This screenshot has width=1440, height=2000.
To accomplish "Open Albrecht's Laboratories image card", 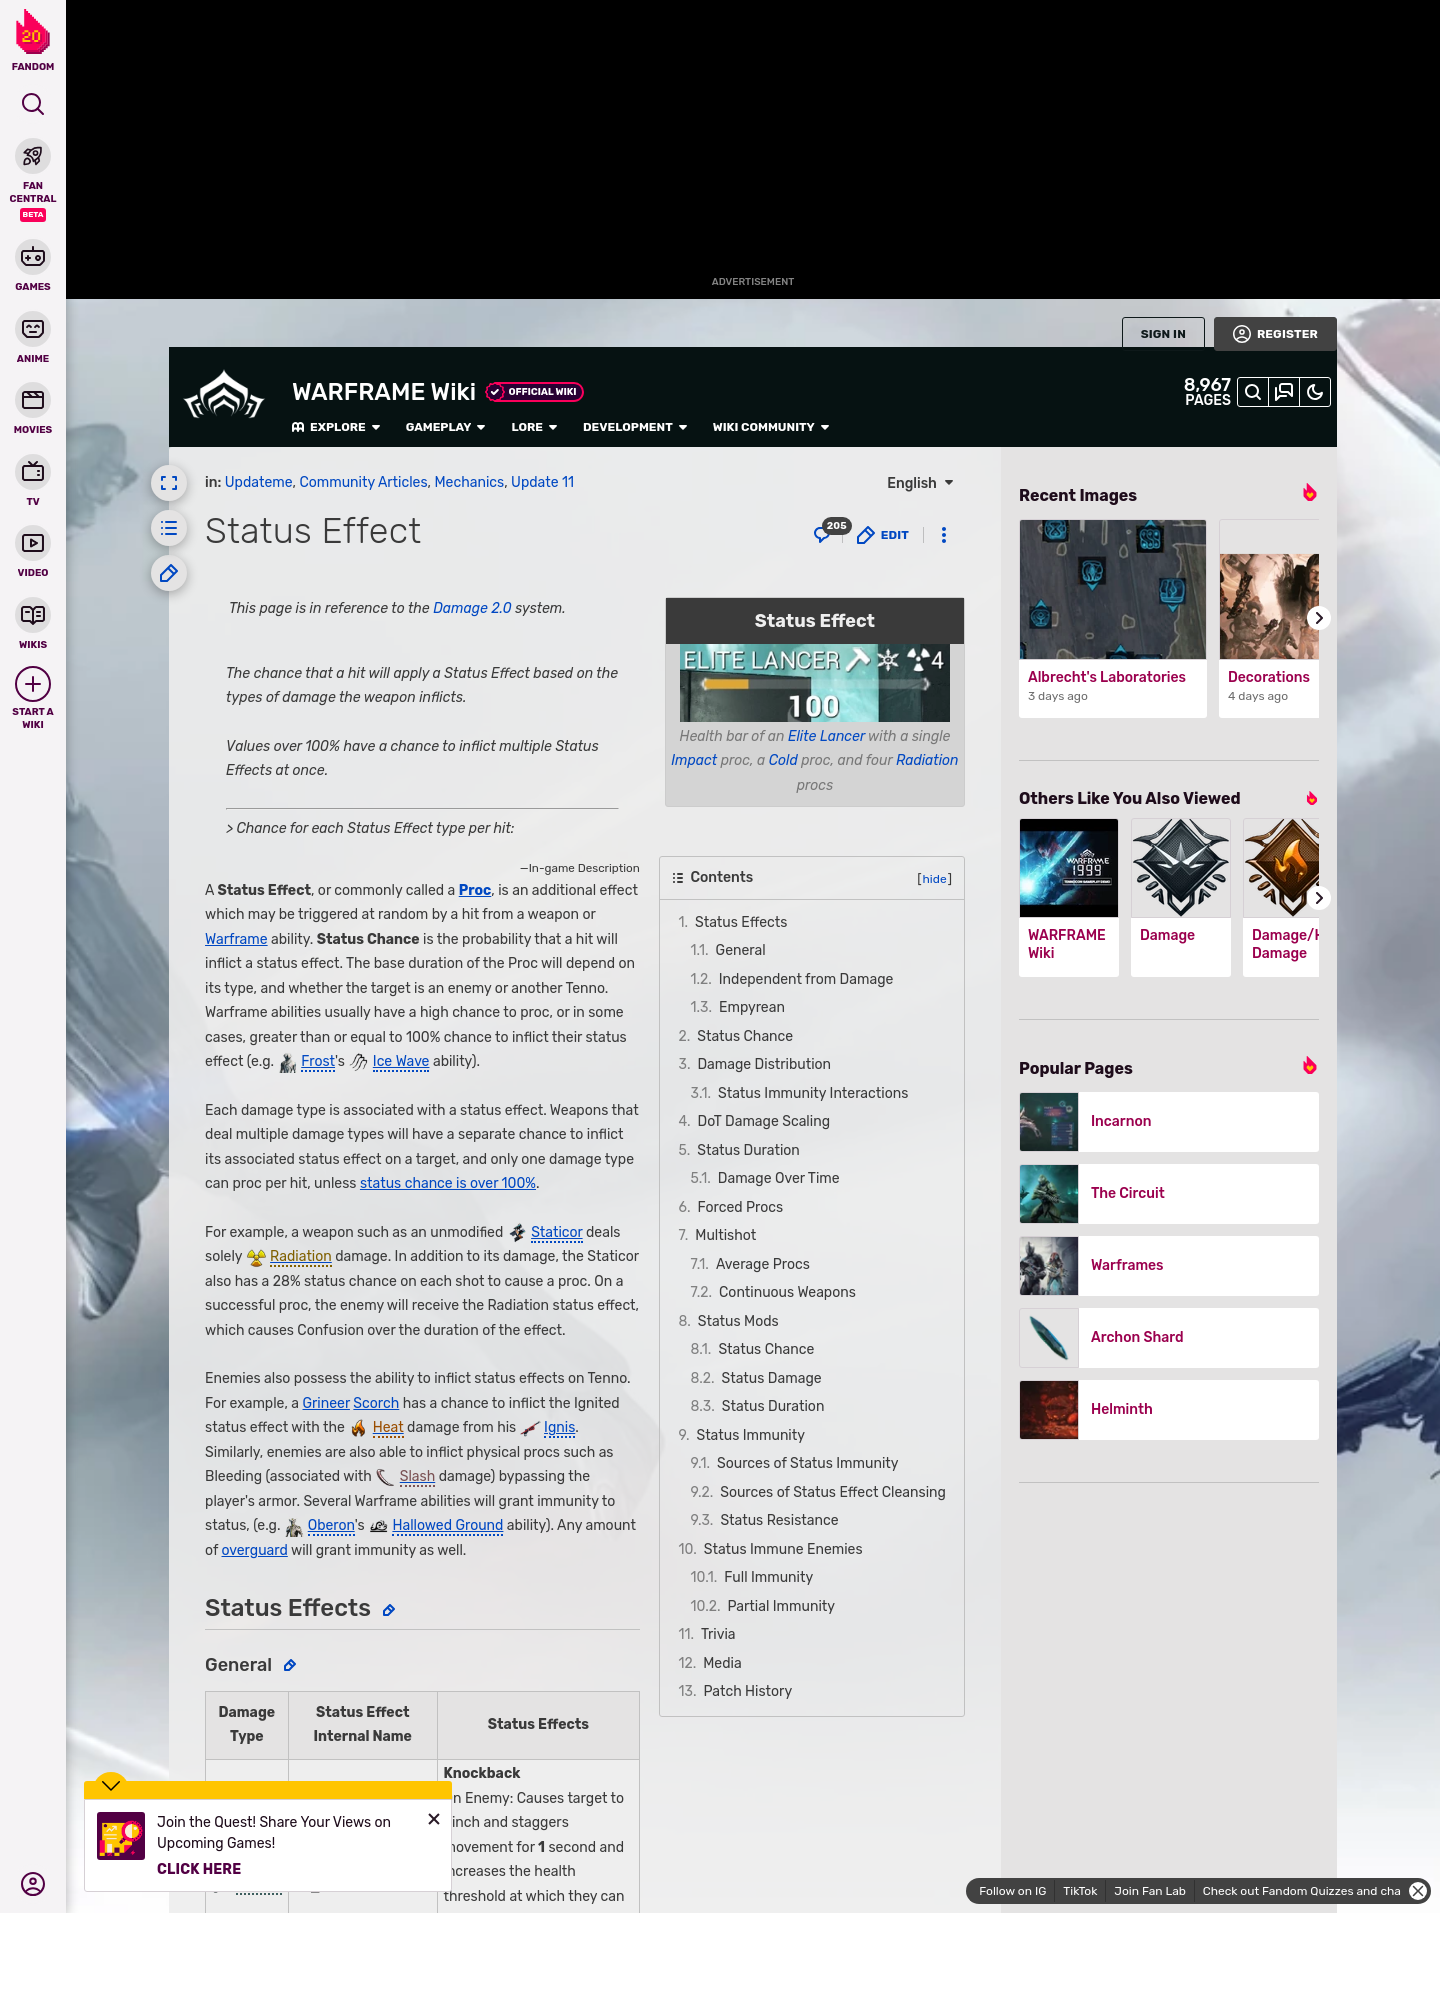I will point(1113,618).
